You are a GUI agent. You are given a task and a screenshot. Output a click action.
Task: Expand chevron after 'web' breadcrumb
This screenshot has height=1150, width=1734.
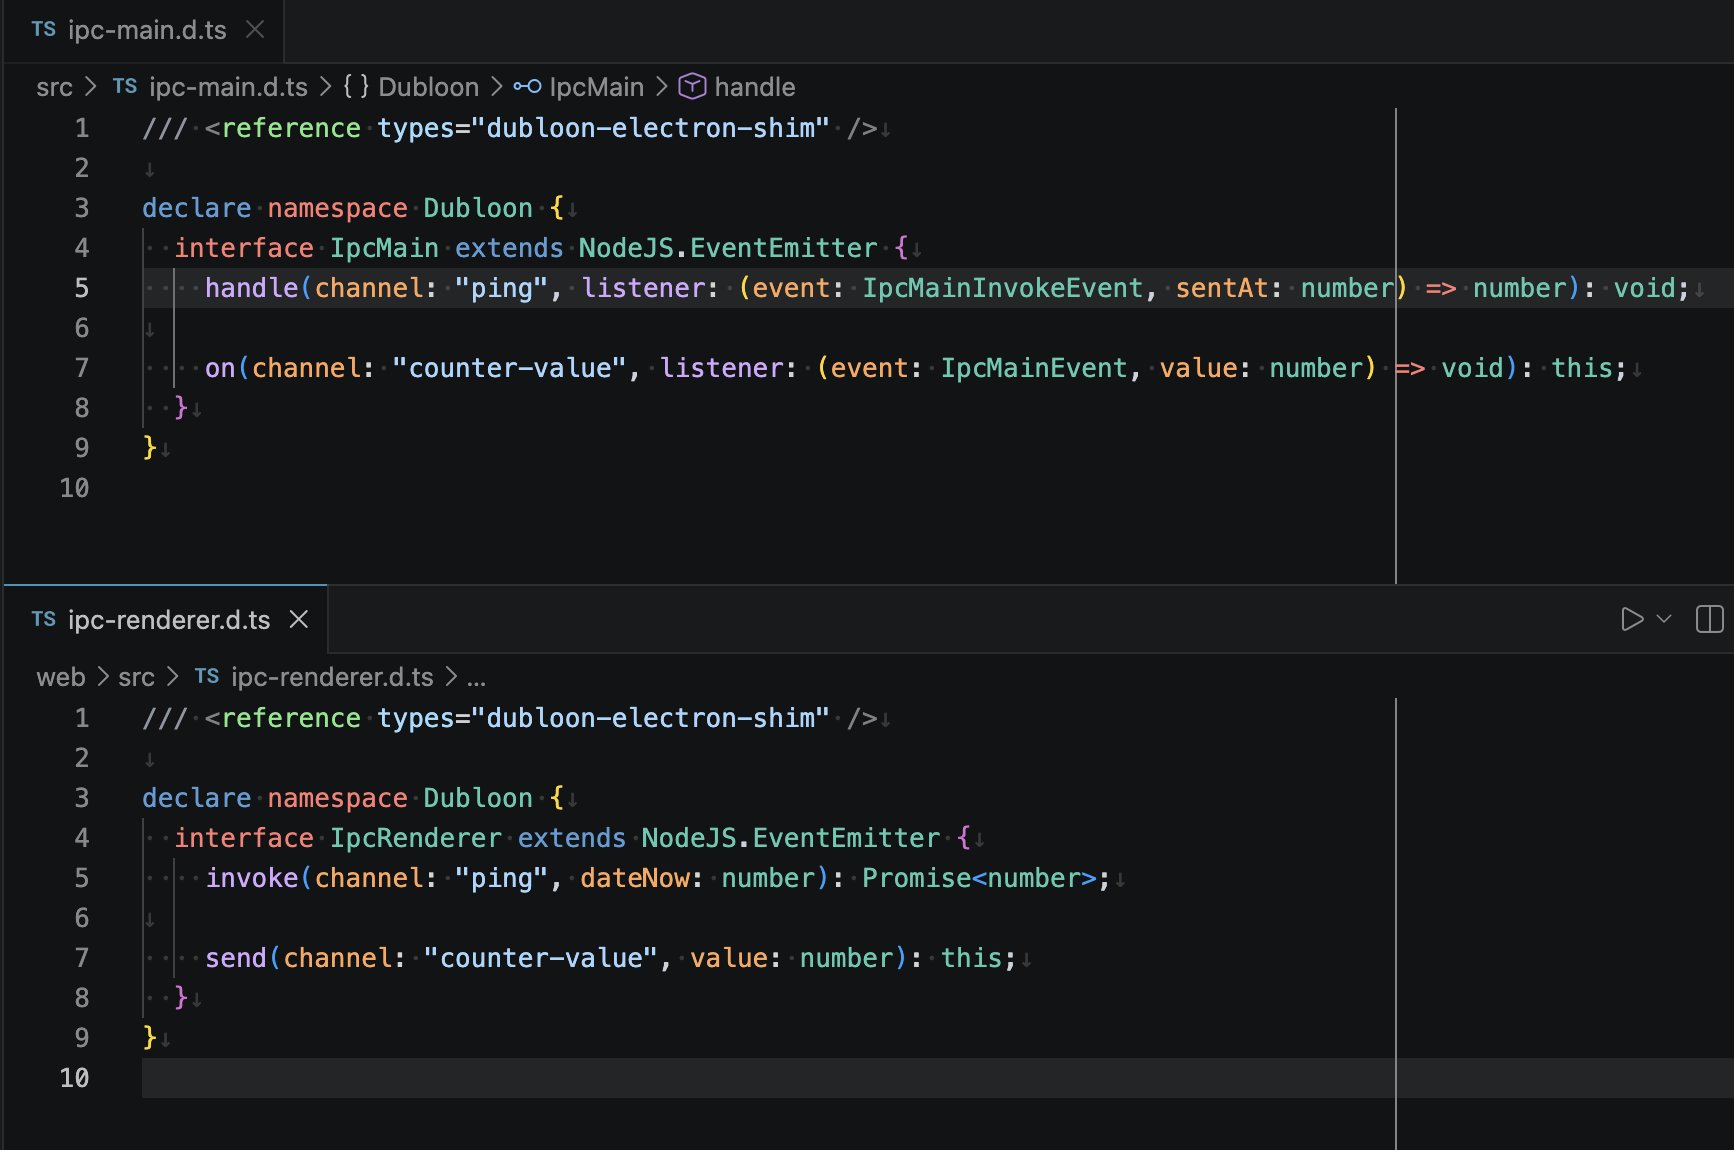103,677
